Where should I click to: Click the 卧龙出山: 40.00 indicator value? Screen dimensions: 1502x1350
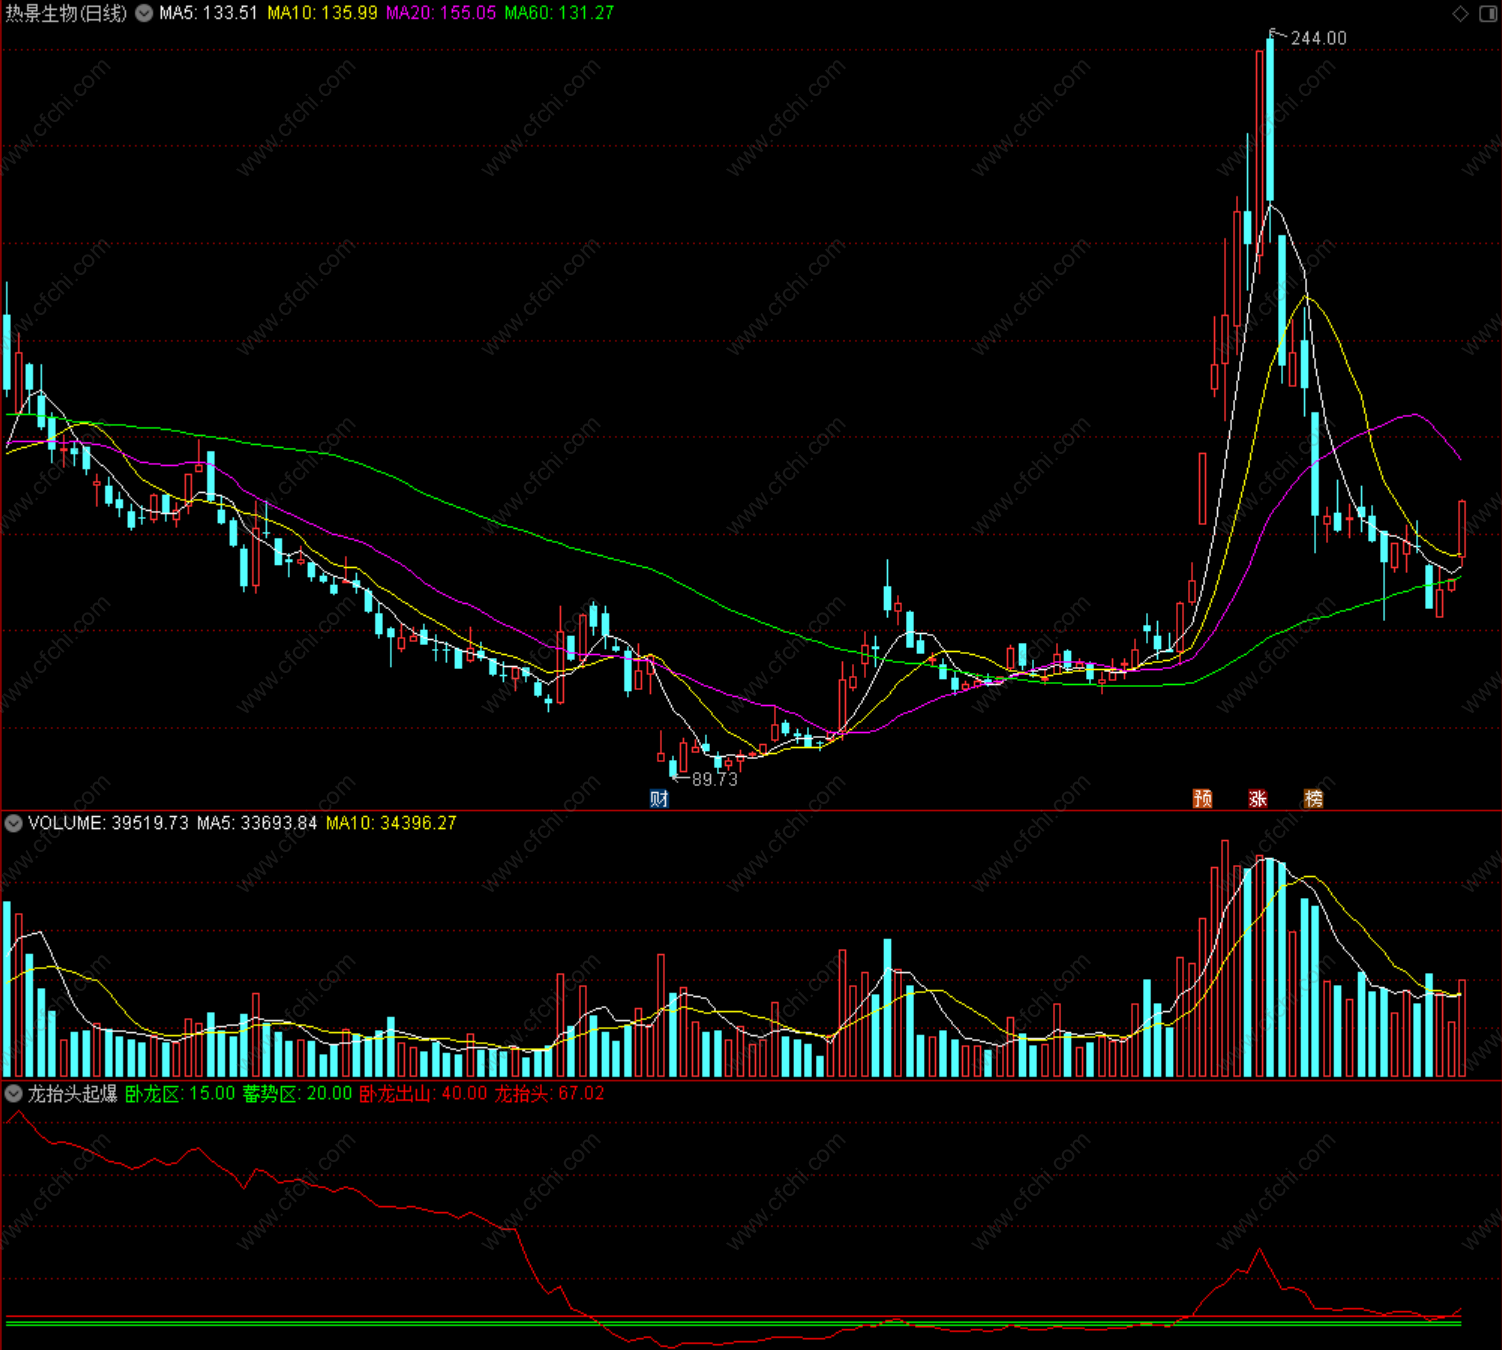tap(423, 1093)
